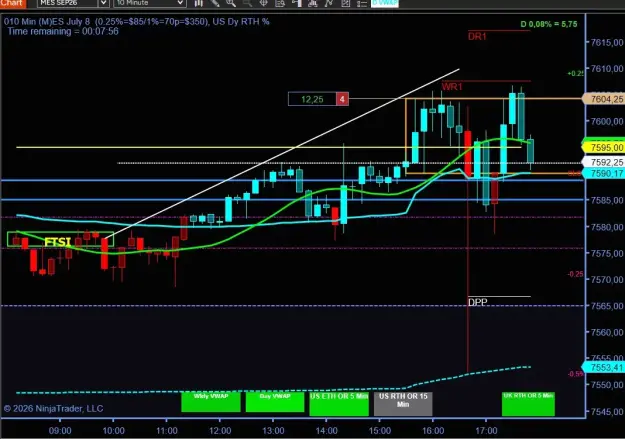Select the yellow 7595,00 price marker
This screenshot has width=625, height=439.
[603, 148]
